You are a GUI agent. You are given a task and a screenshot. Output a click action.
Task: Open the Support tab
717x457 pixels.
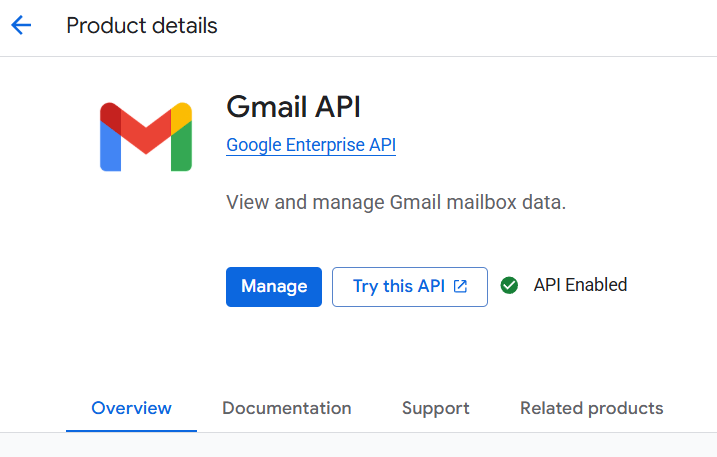(435, 408)
